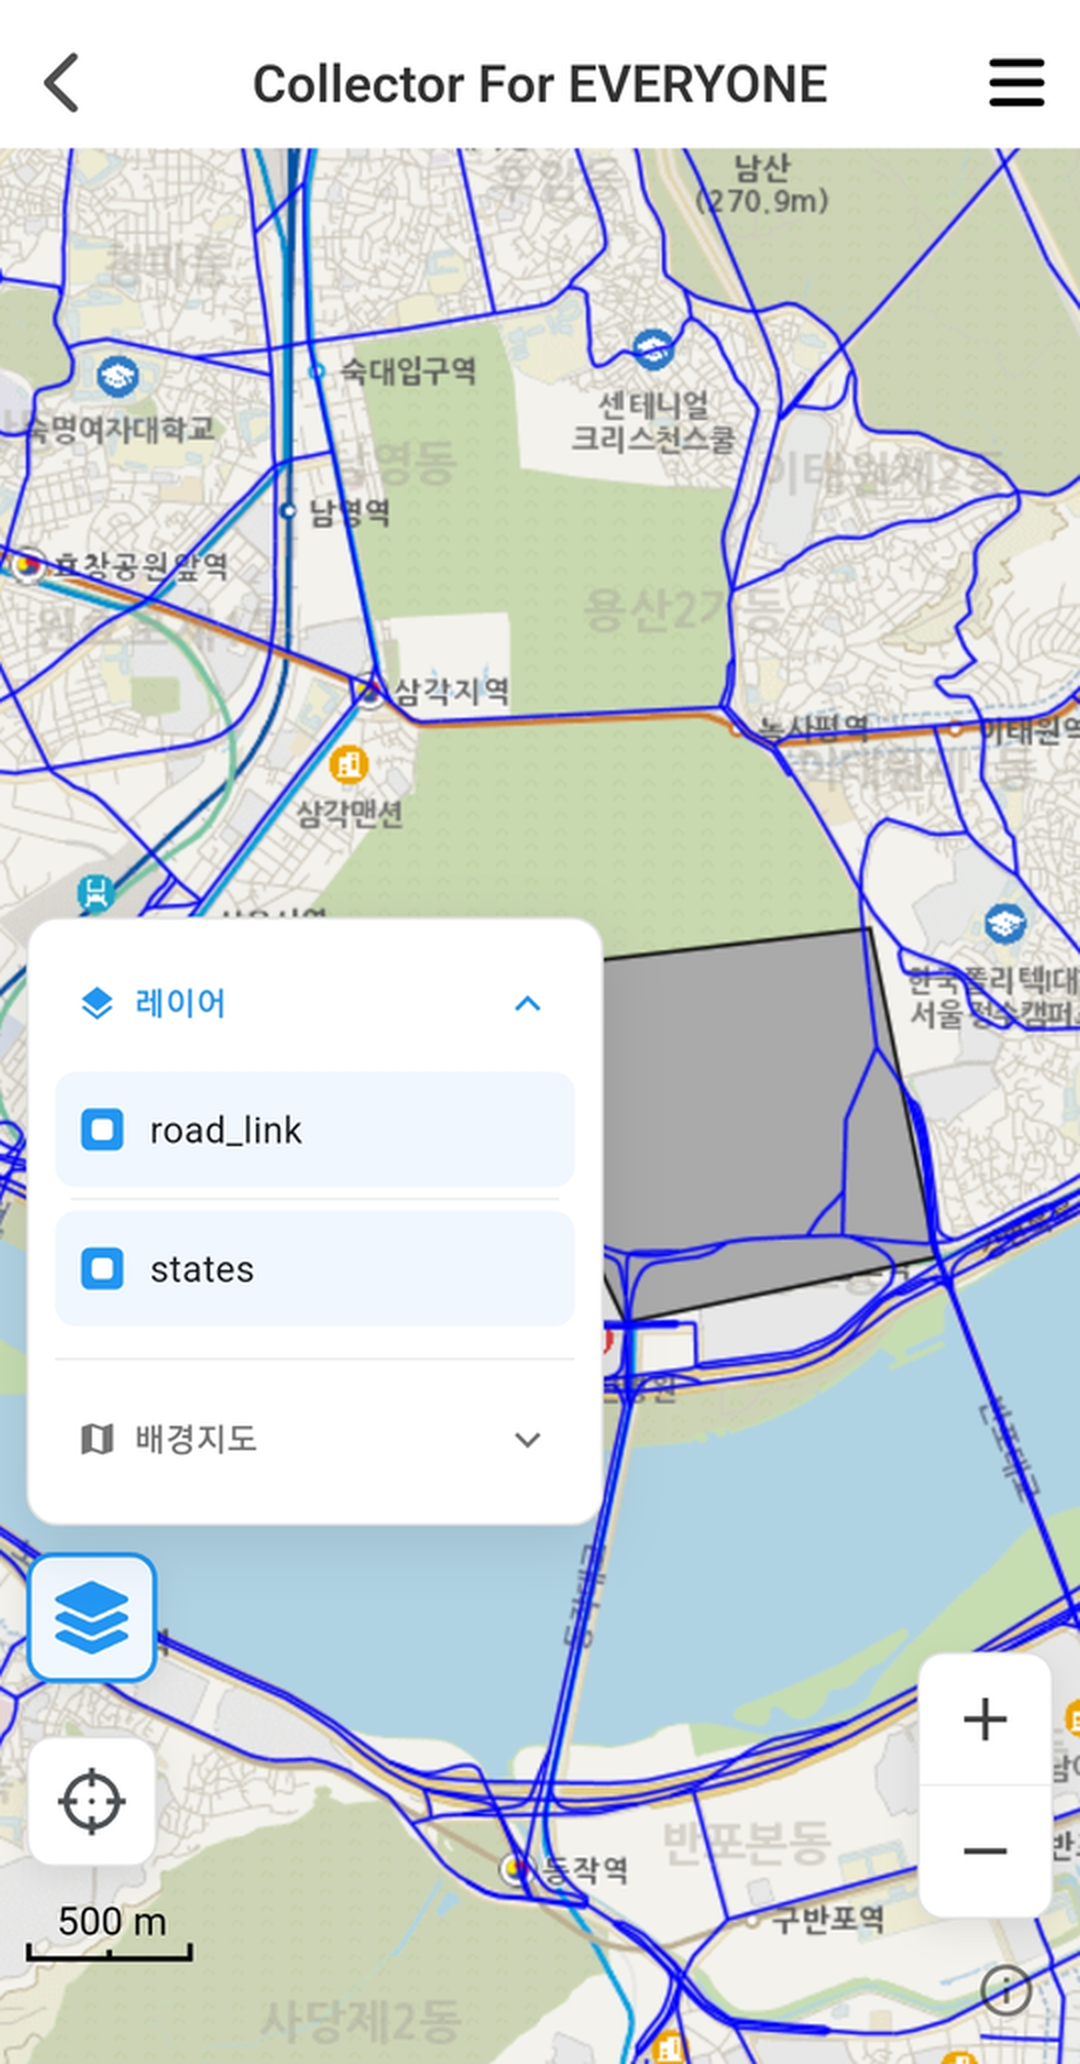Screen dimensions: 1080x2064
Task: Click the 레이어 stack icon
Action: (97, 1003)
